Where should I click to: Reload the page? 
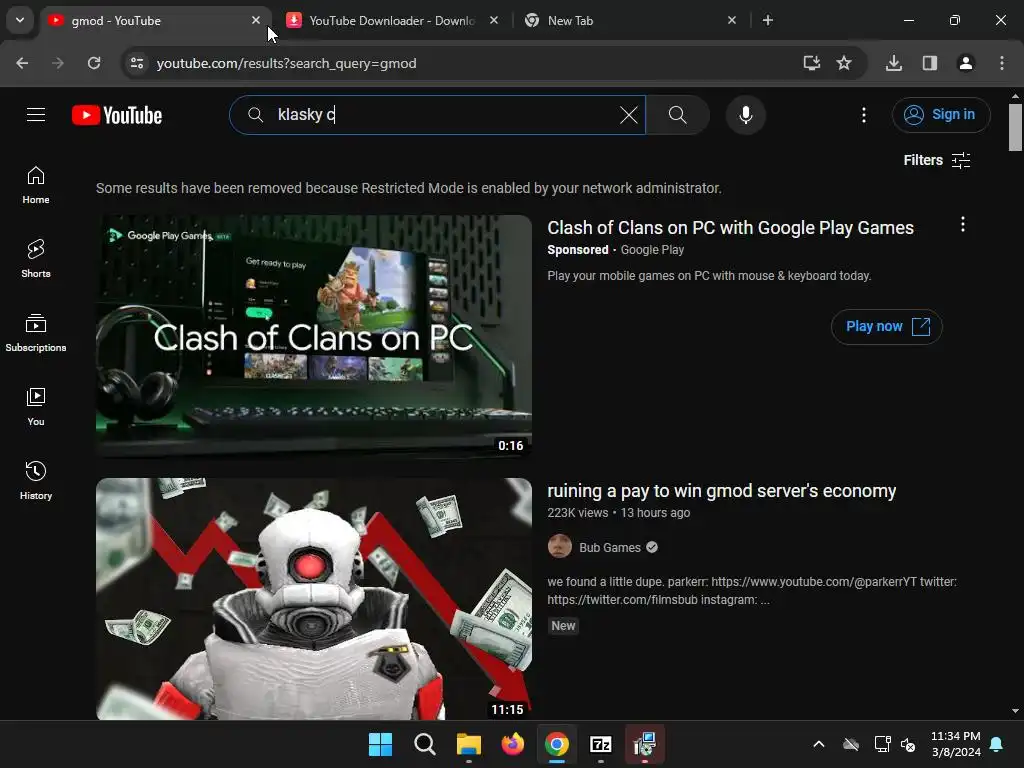(x=94, y=63)
